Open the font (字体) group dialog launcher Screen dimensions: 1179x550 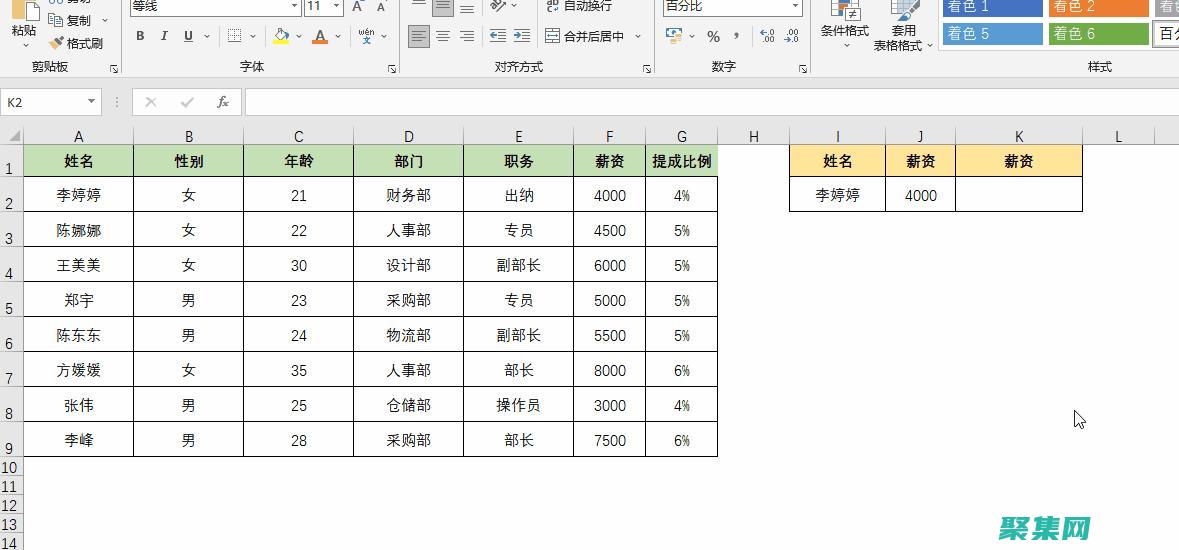(392, 68)
